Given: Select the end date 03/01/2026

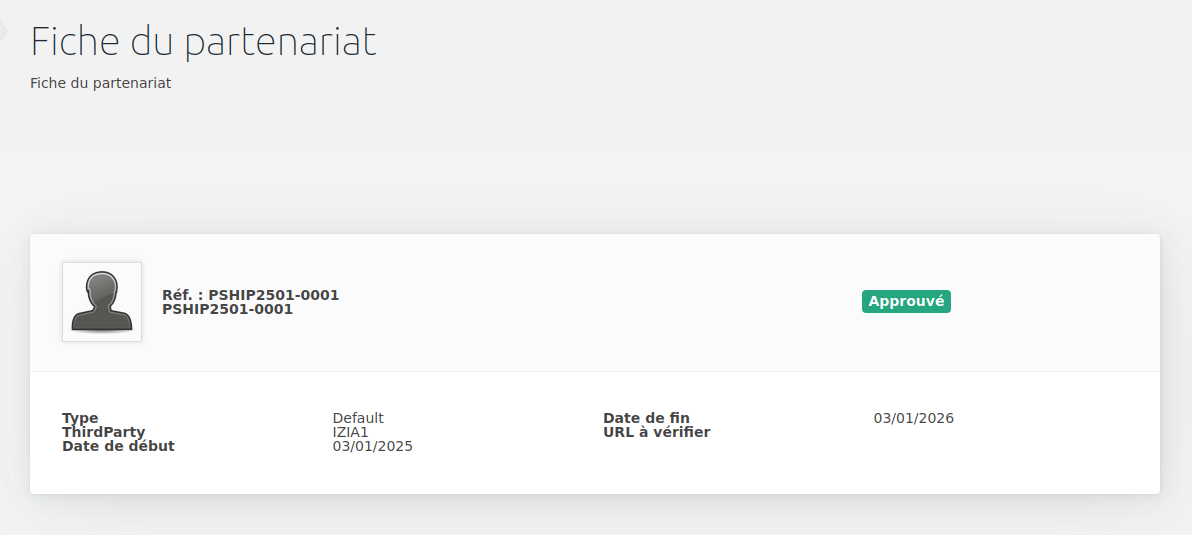Looking at the screenshot, I should [x=914, y=418].
